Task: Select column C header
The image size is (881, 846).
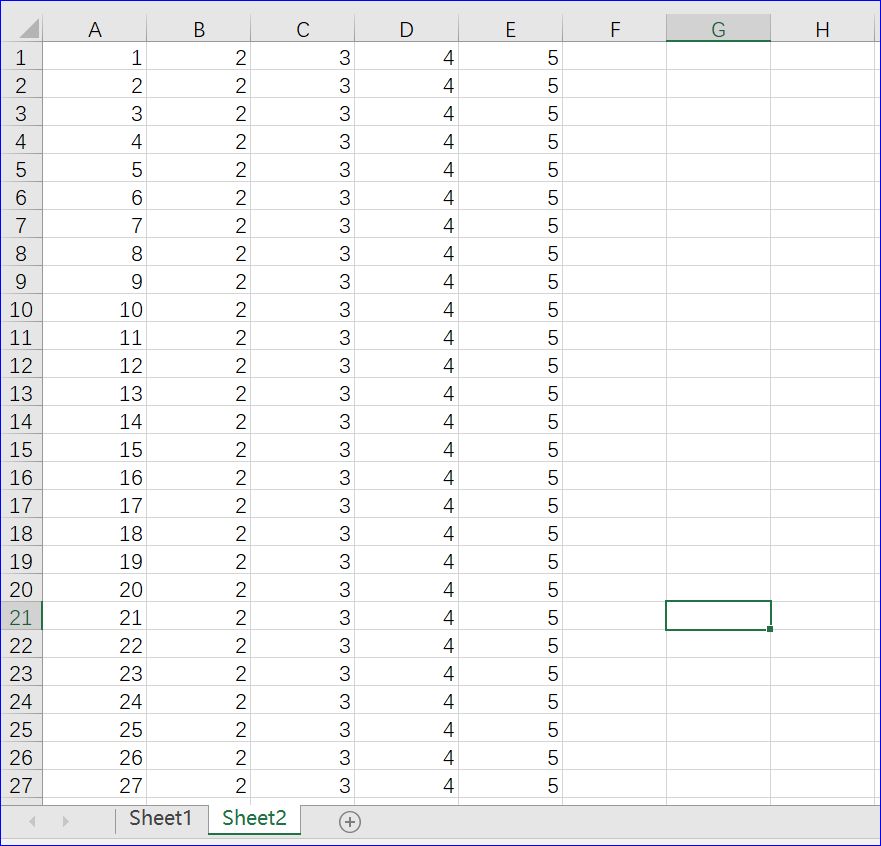Action: tap(302, 29)
